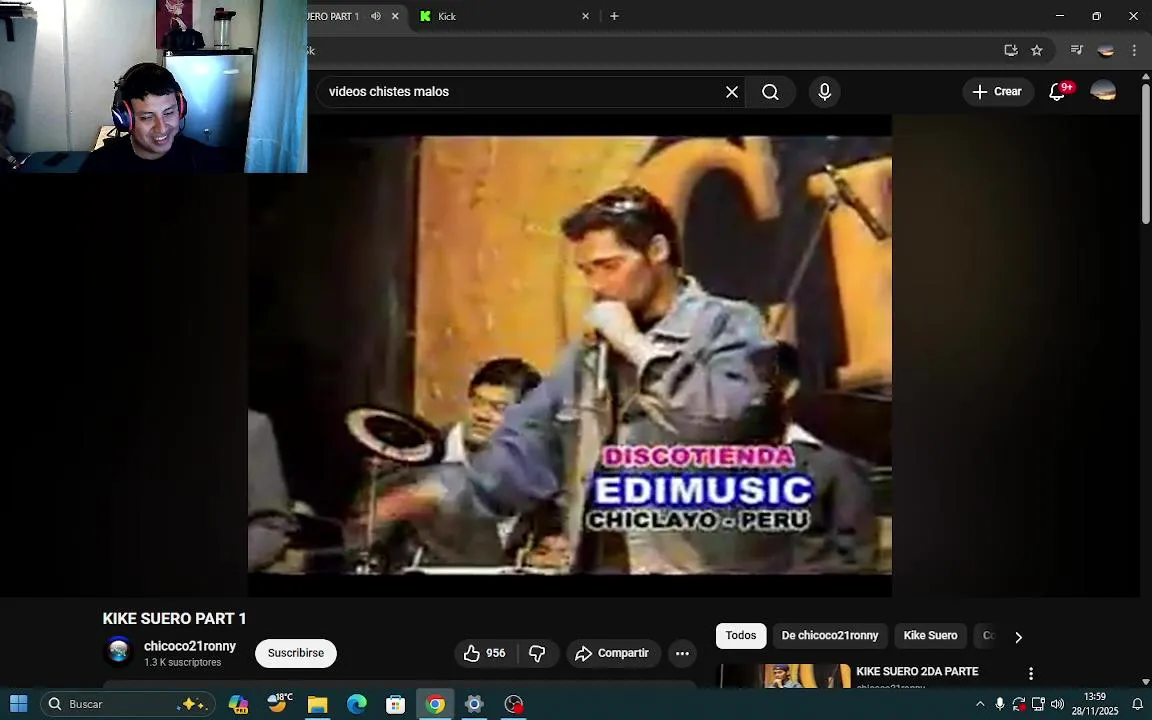
Task: Click the system tray microphone icon
Action: (1000, 705)
